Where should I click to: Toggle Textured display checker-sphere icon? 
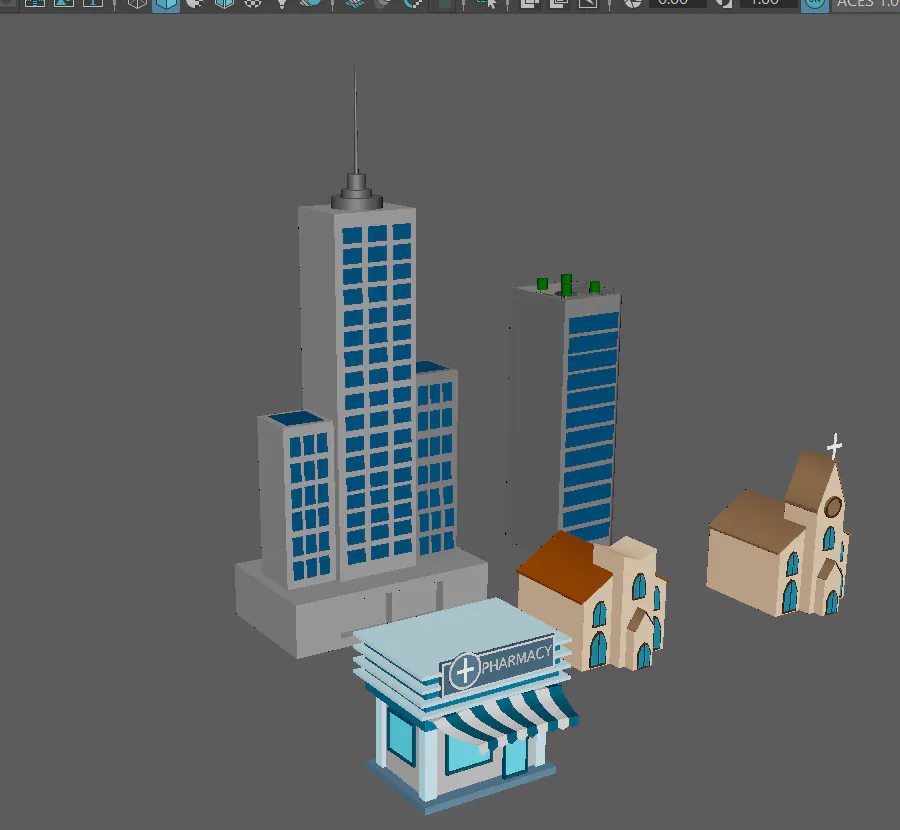point(253,3)
